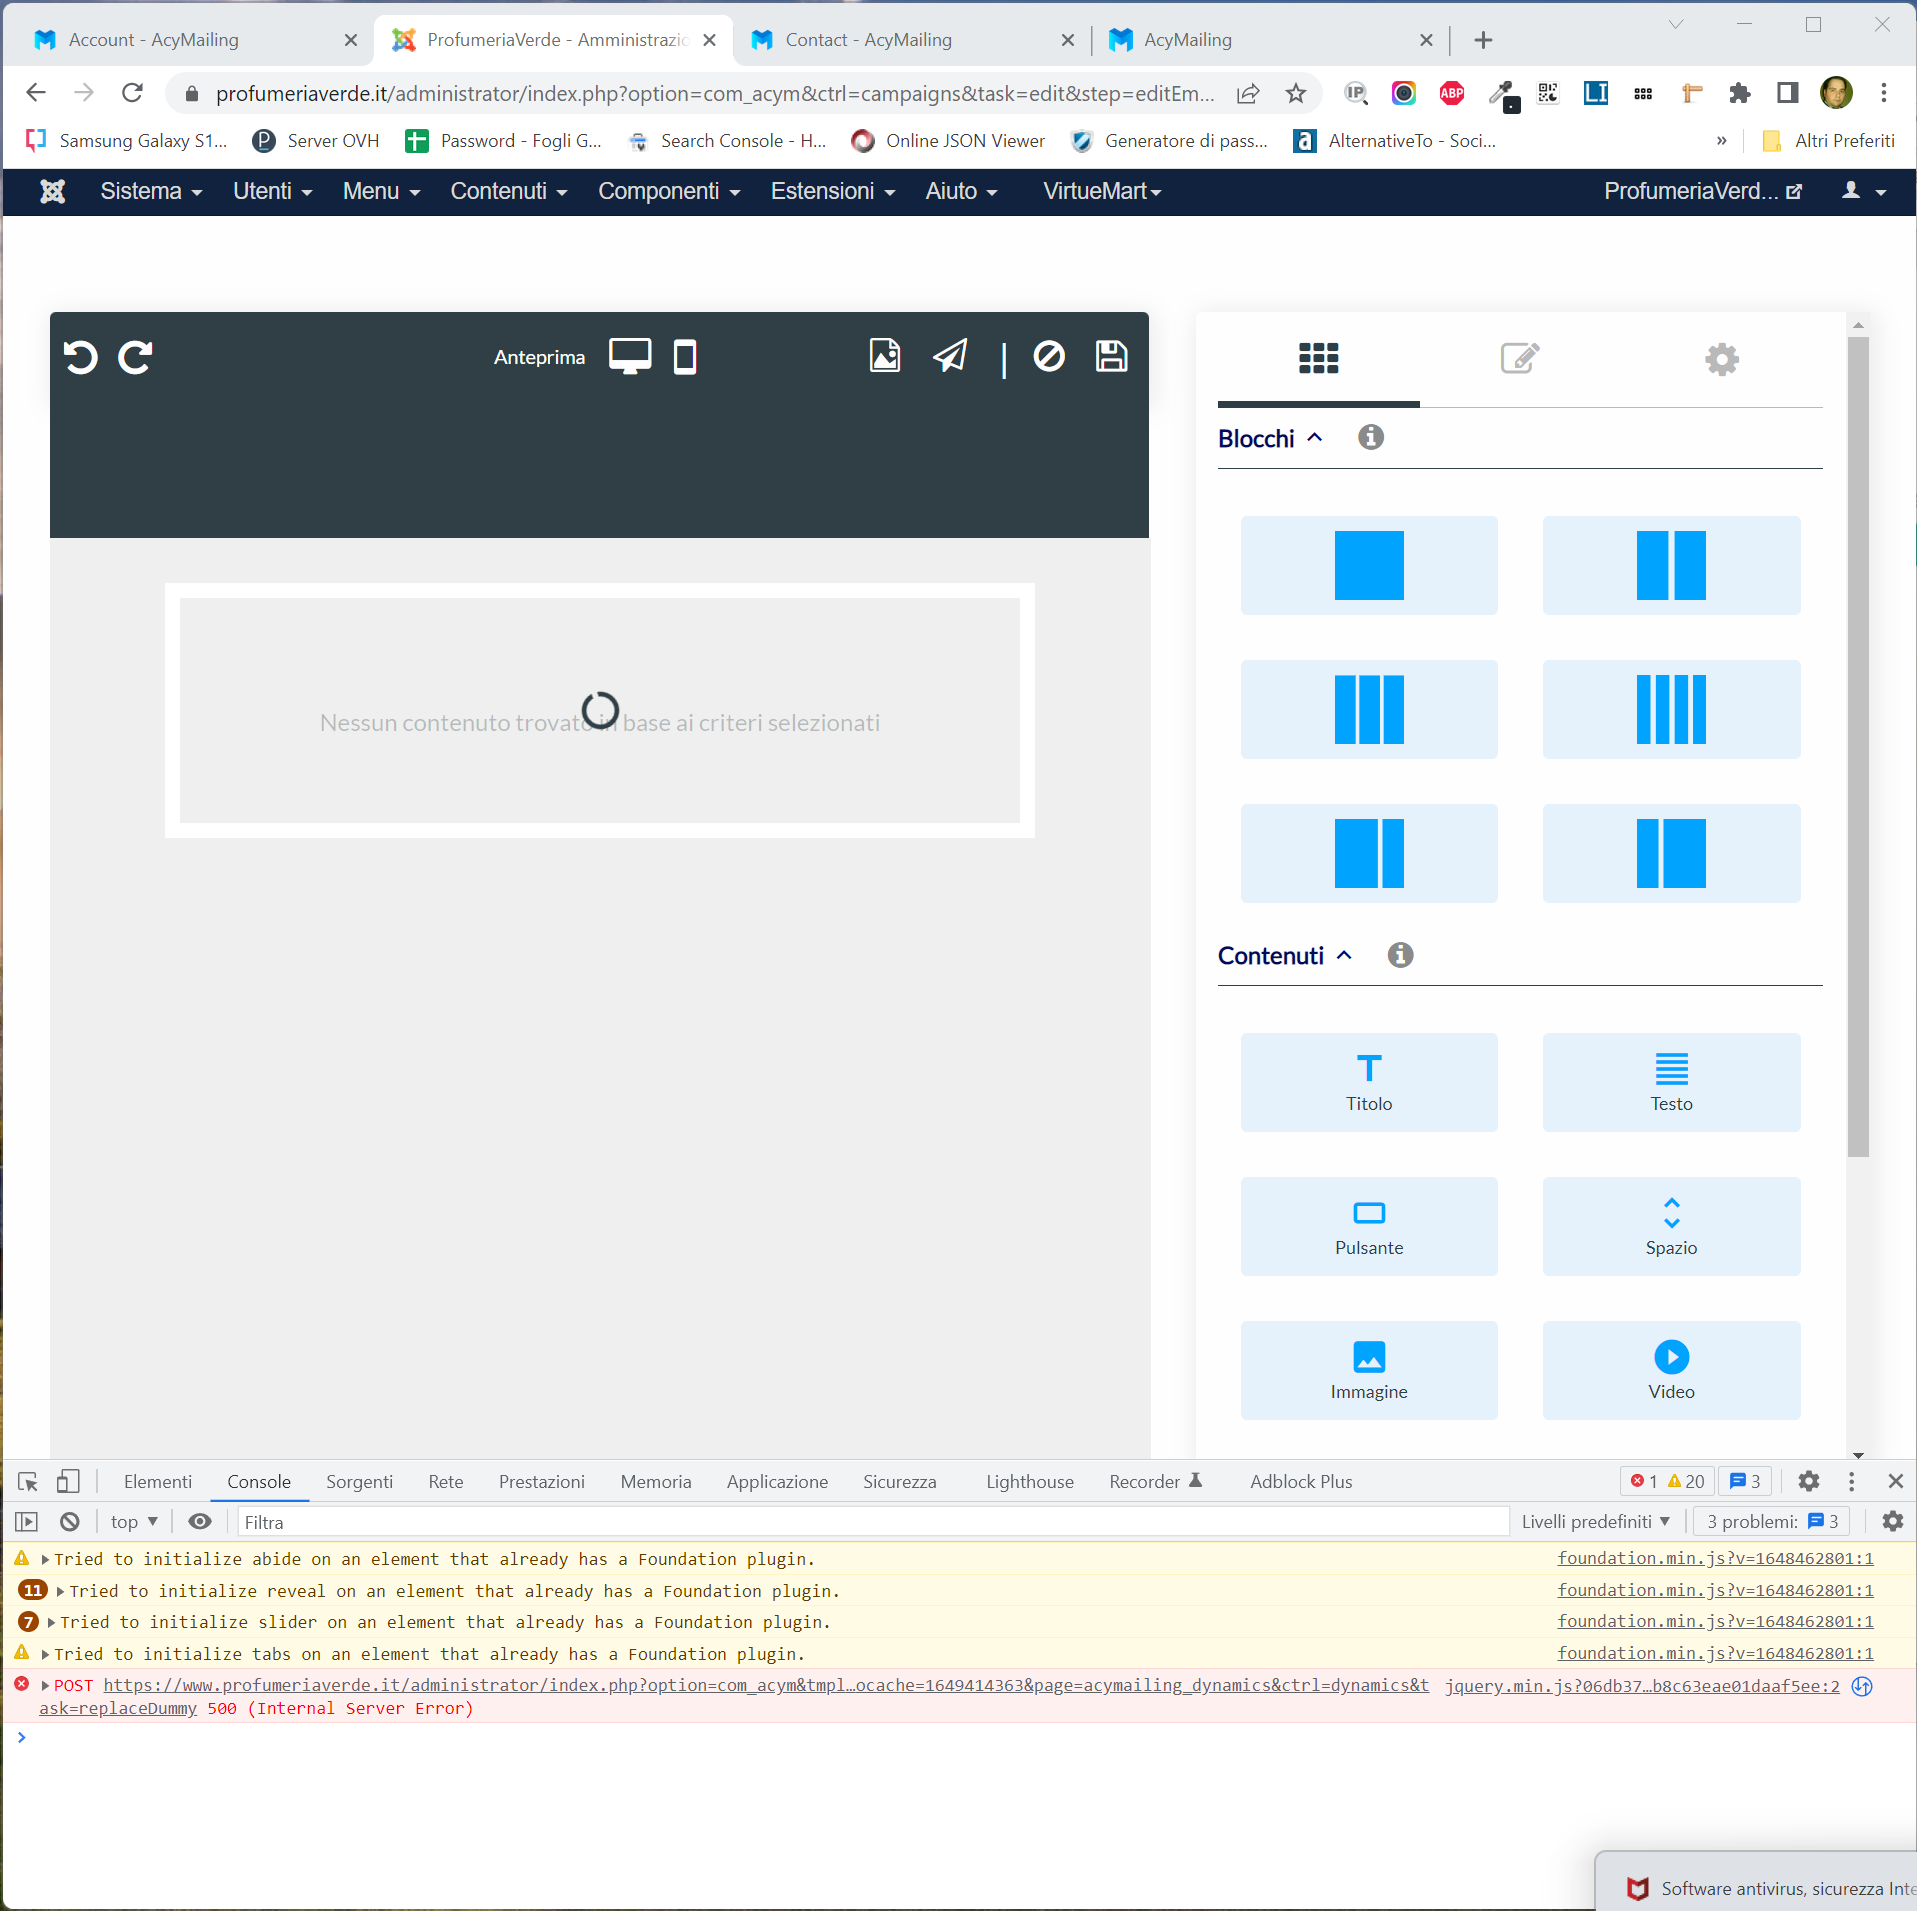This screenshot has width=1917, height=1911.
Task: Open the Contenuti dropdown in Joomla bar
Action: click(508, 191)
